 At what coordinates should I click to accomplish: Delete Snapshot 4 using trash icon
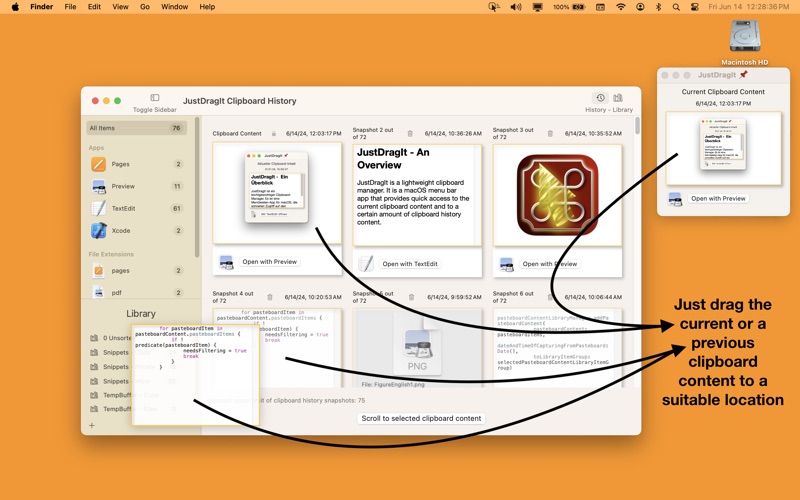coord(270,297)
